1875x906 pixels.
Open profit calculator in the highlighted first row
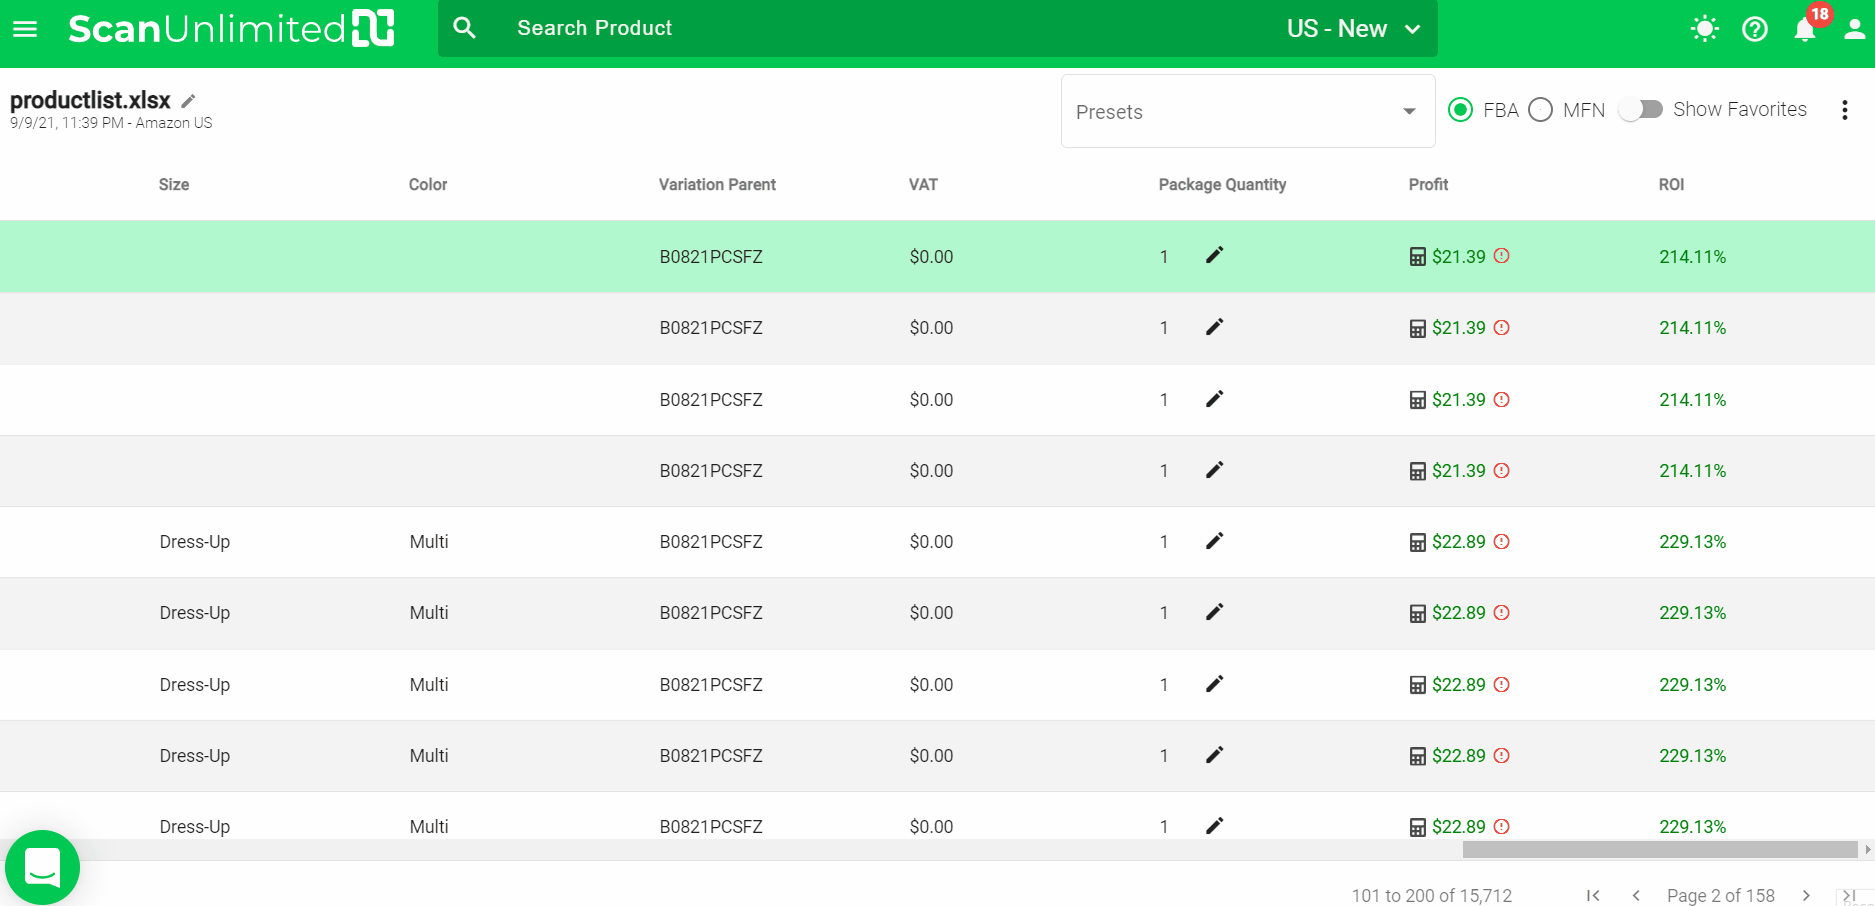coord(1417,257)
